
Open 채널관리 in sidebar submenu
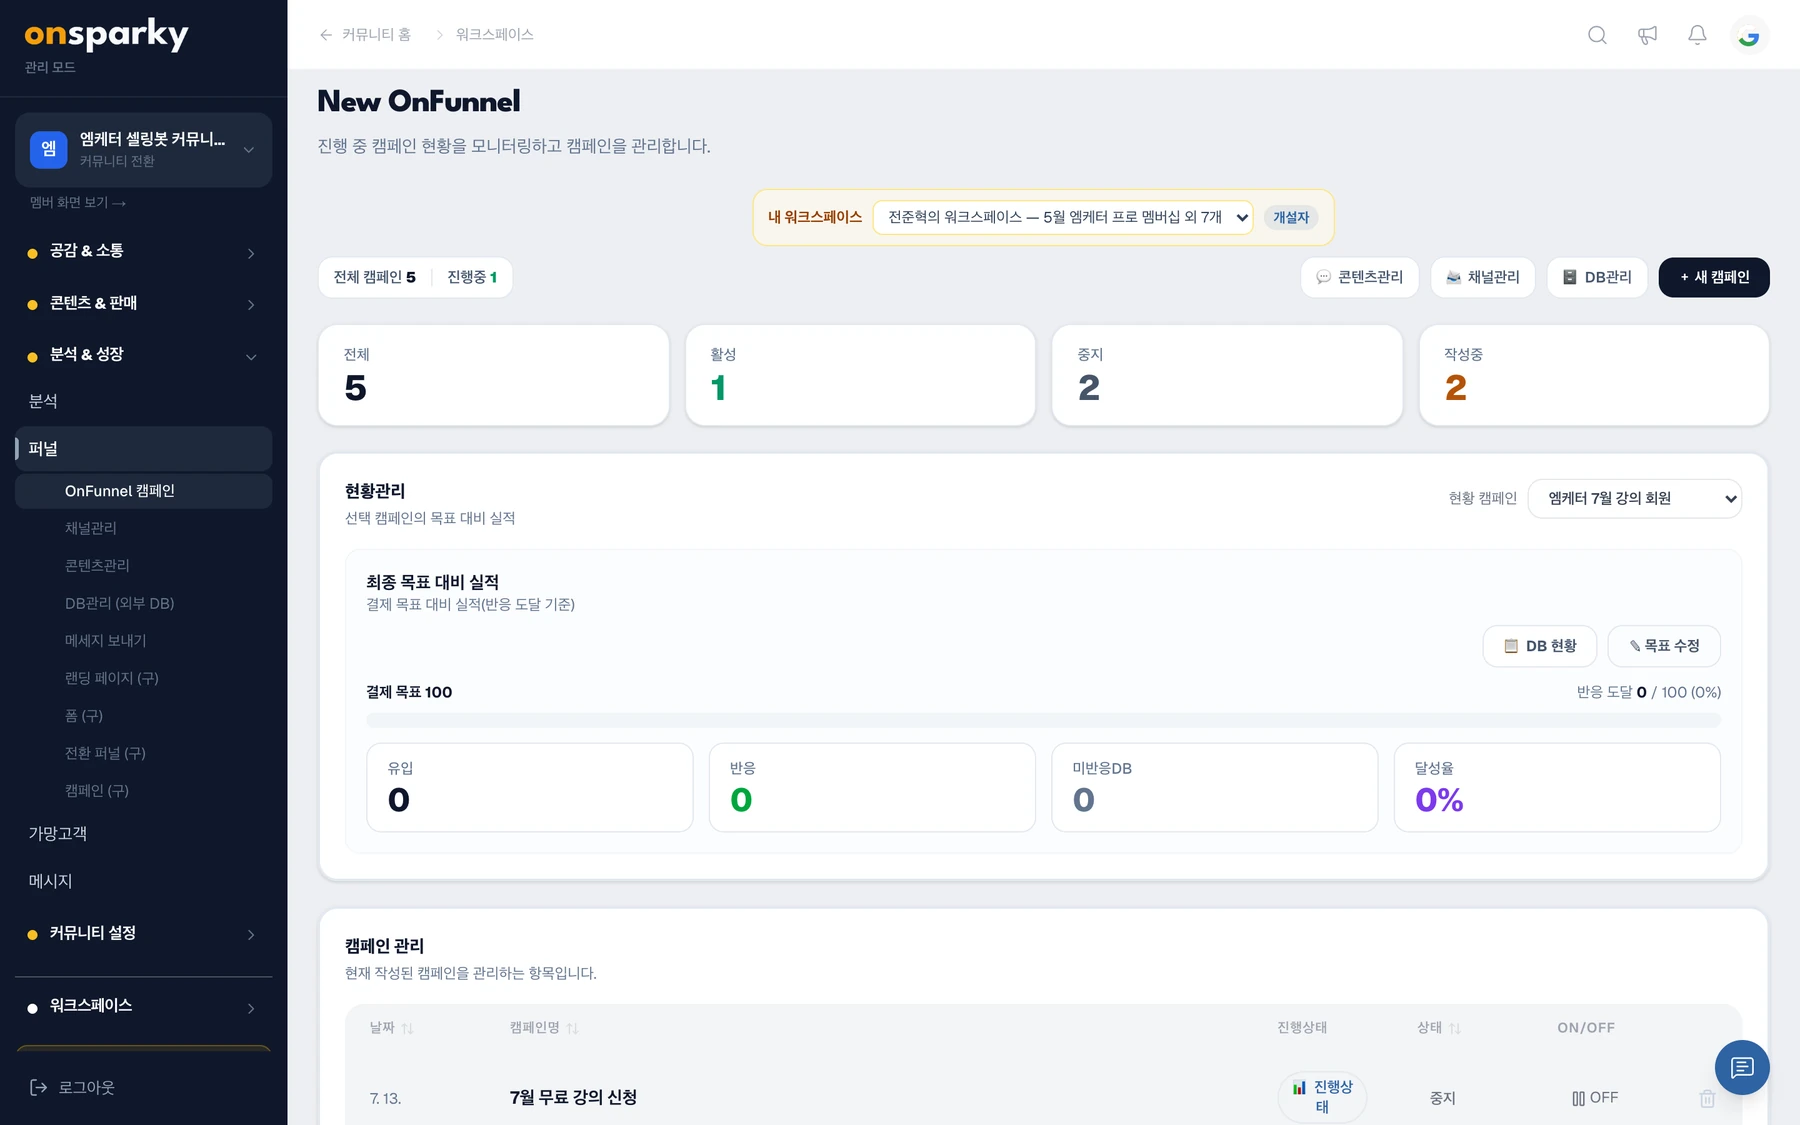[x=143, y=528]
